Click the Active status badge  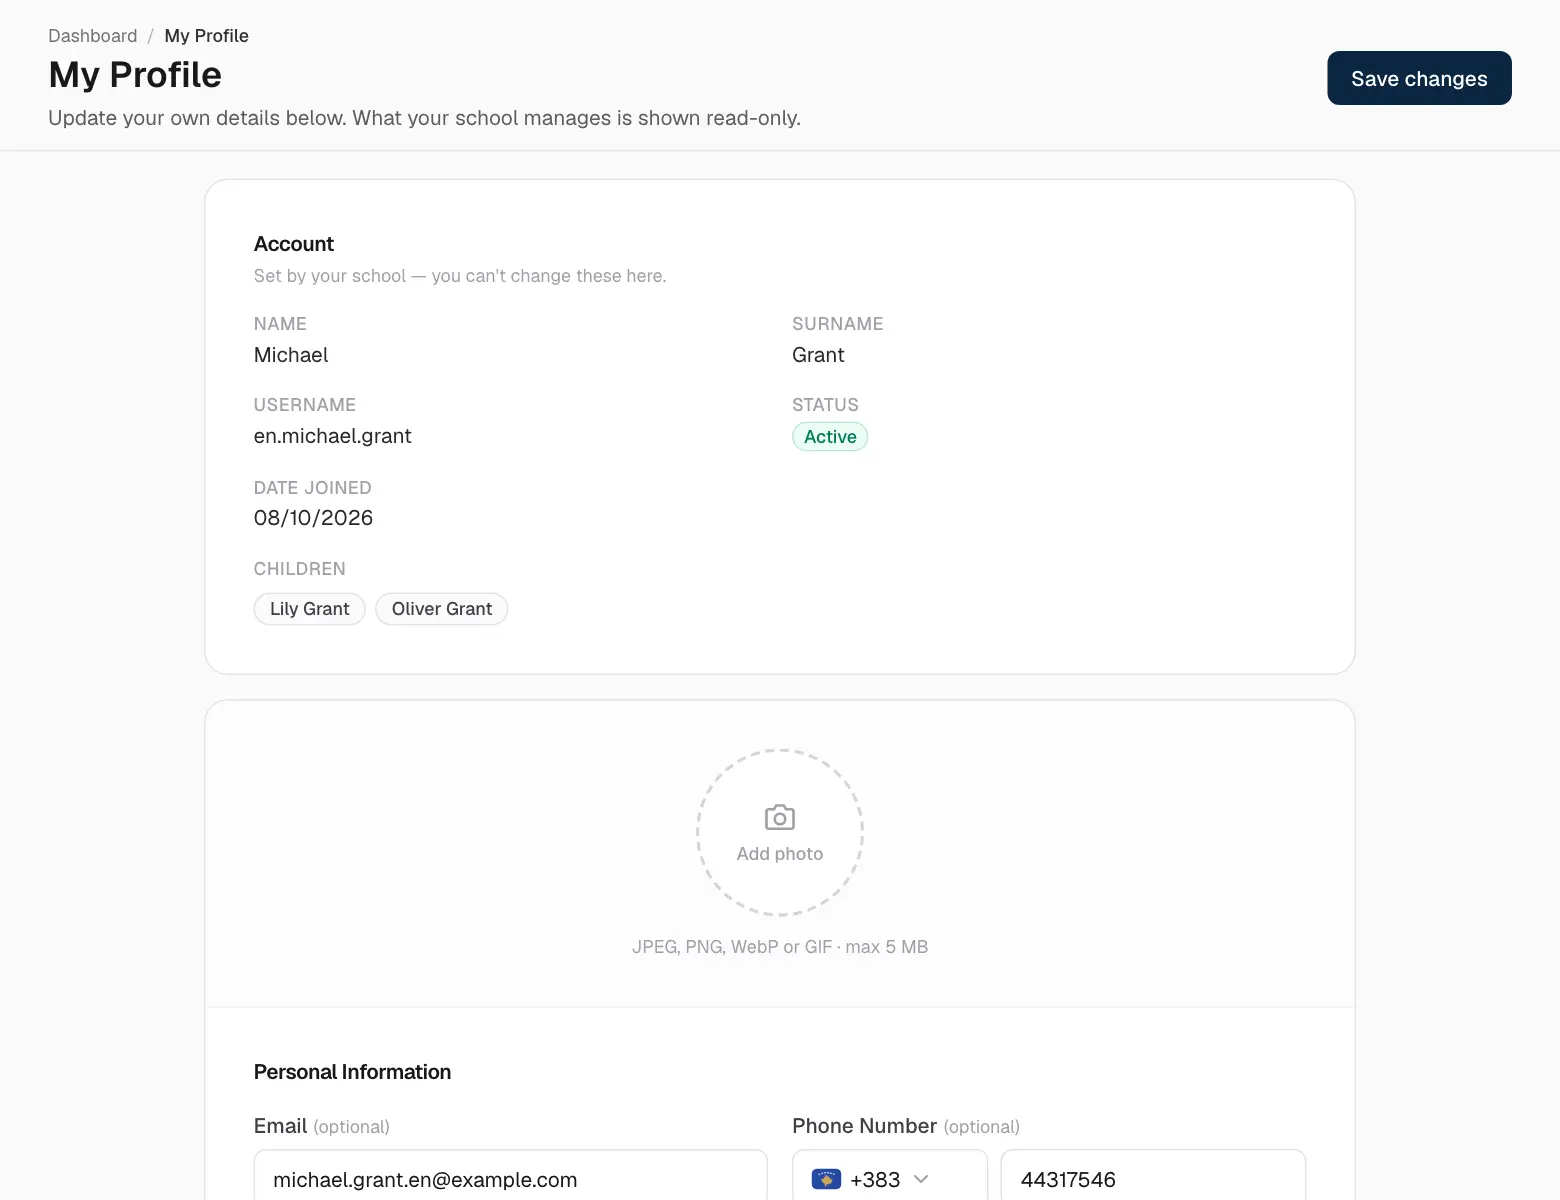pyautogui.click(x=830, y=437)
